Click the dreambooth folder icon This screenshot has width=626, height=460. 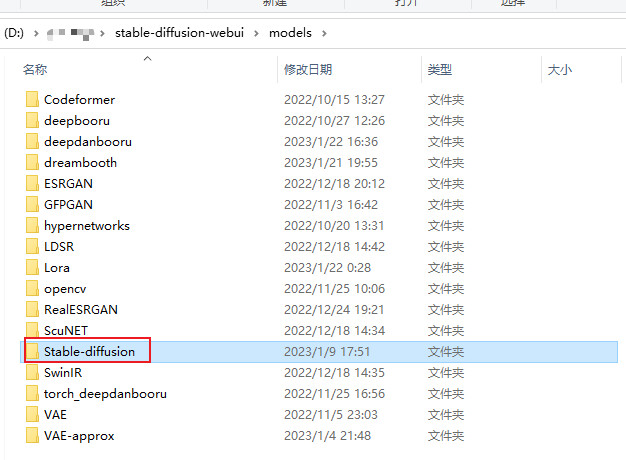click(32, 163)
